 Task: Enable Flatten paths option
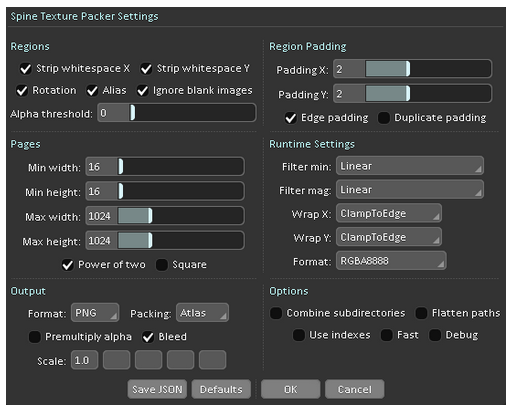pyautogui.click(x=421, y=313)
